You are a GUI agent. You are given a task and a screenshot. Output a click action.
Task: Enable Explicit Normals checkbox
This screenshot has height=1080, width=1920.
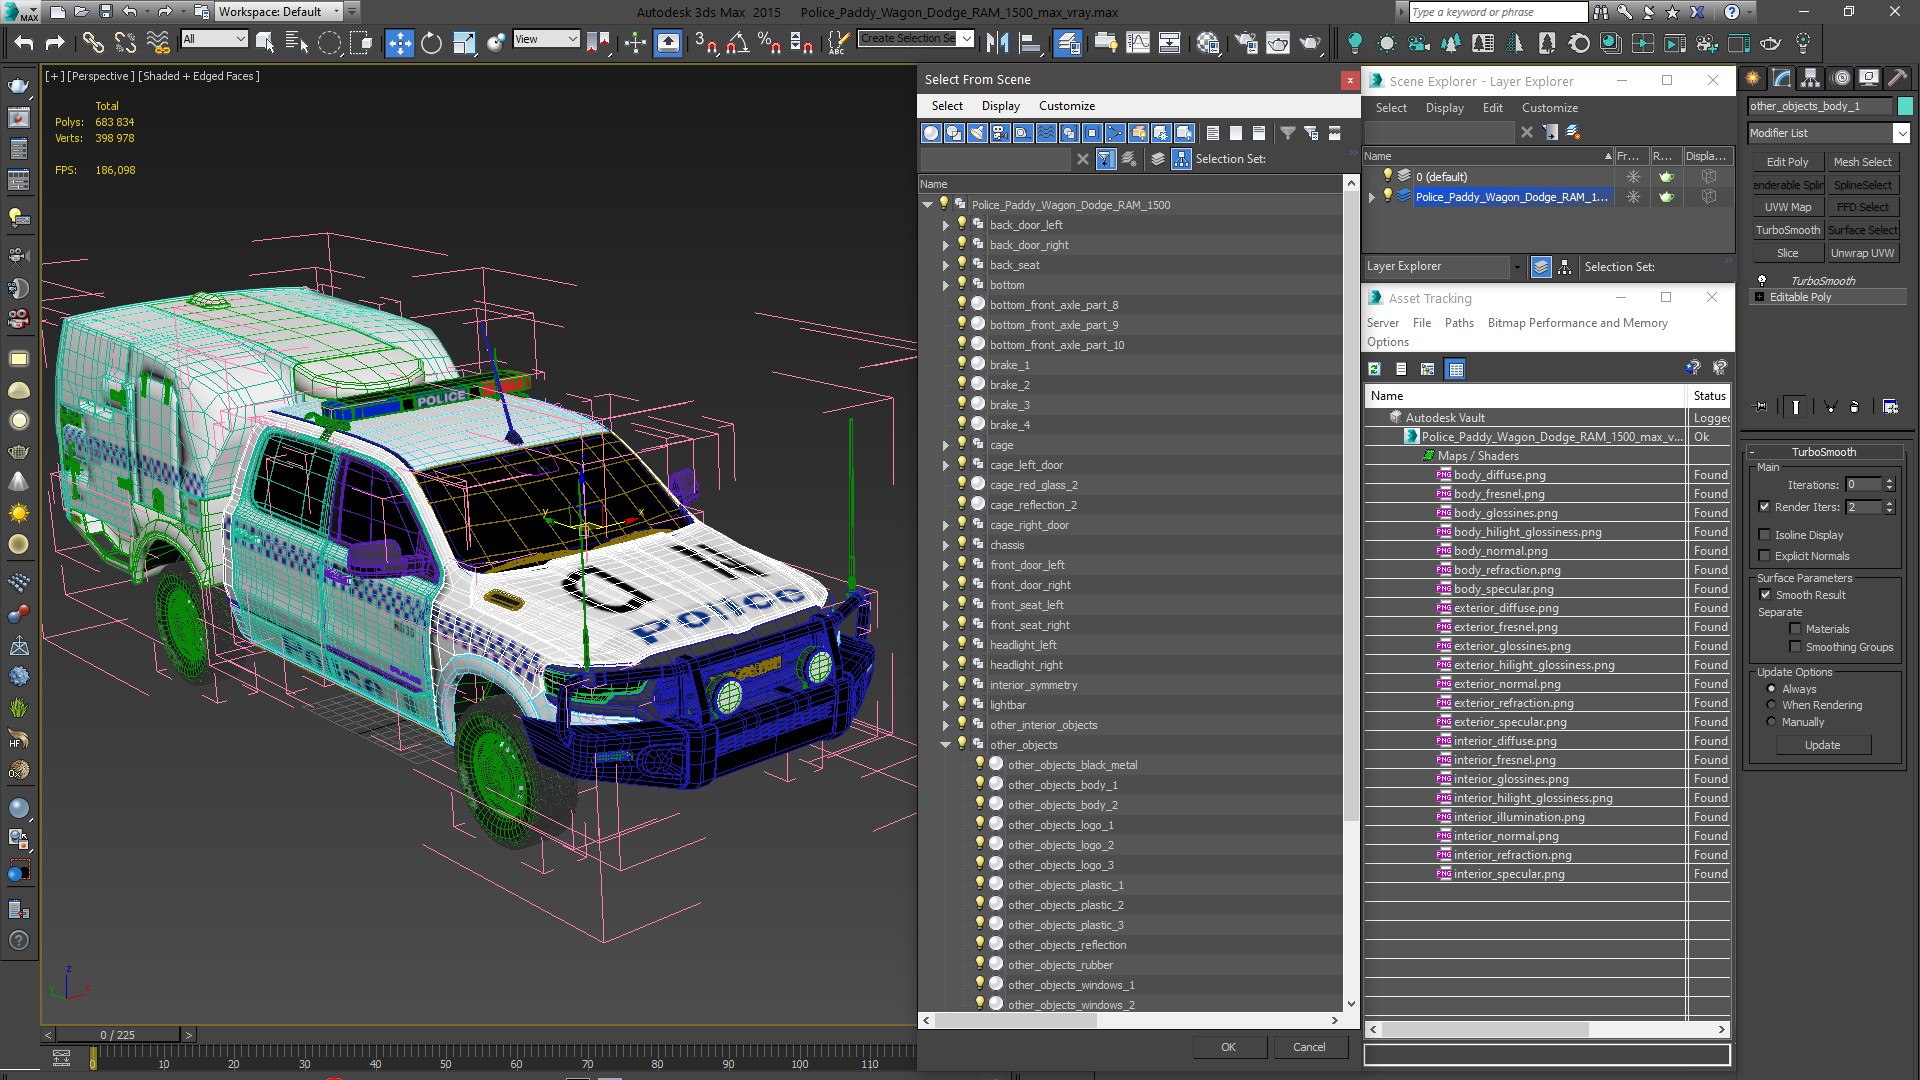coord(1764,556)
